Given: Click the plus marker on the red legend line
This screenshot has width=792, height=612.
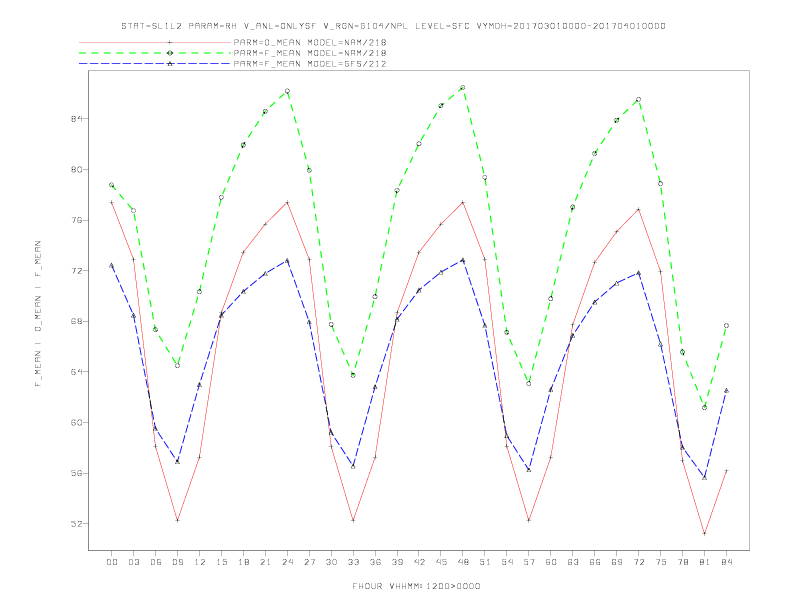Looking at the screenshot, I should (x=170, y=42).
